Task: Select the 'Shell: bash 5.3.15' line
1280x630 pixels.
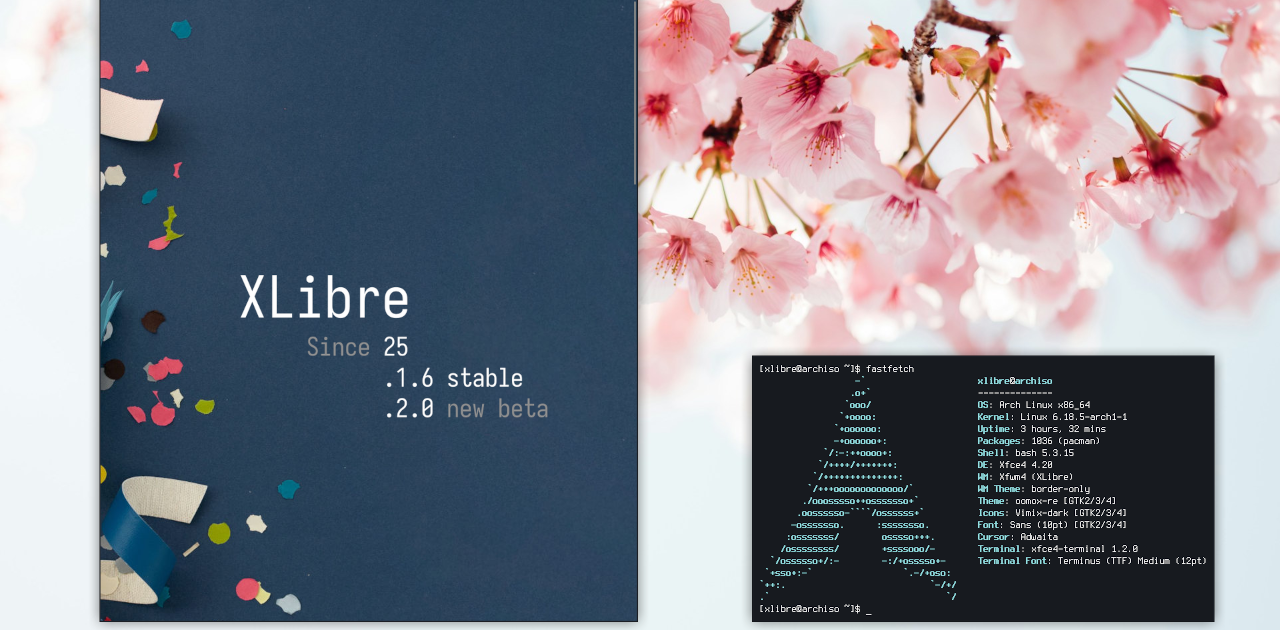Action: pos(1025,453)
